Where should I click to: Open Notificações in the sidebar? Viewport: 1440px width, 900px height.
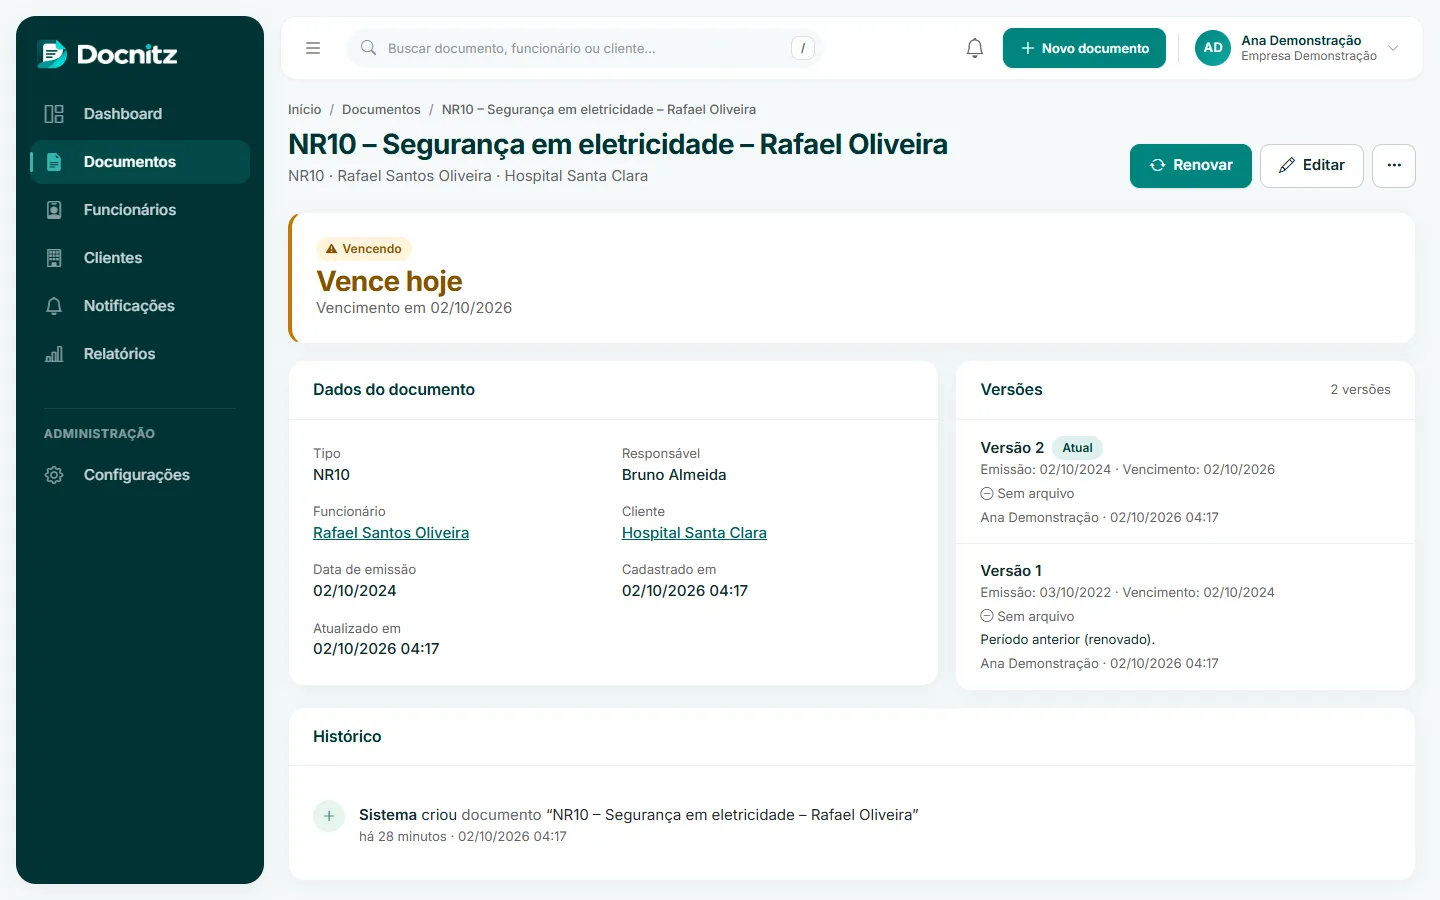tap(140, 306)
